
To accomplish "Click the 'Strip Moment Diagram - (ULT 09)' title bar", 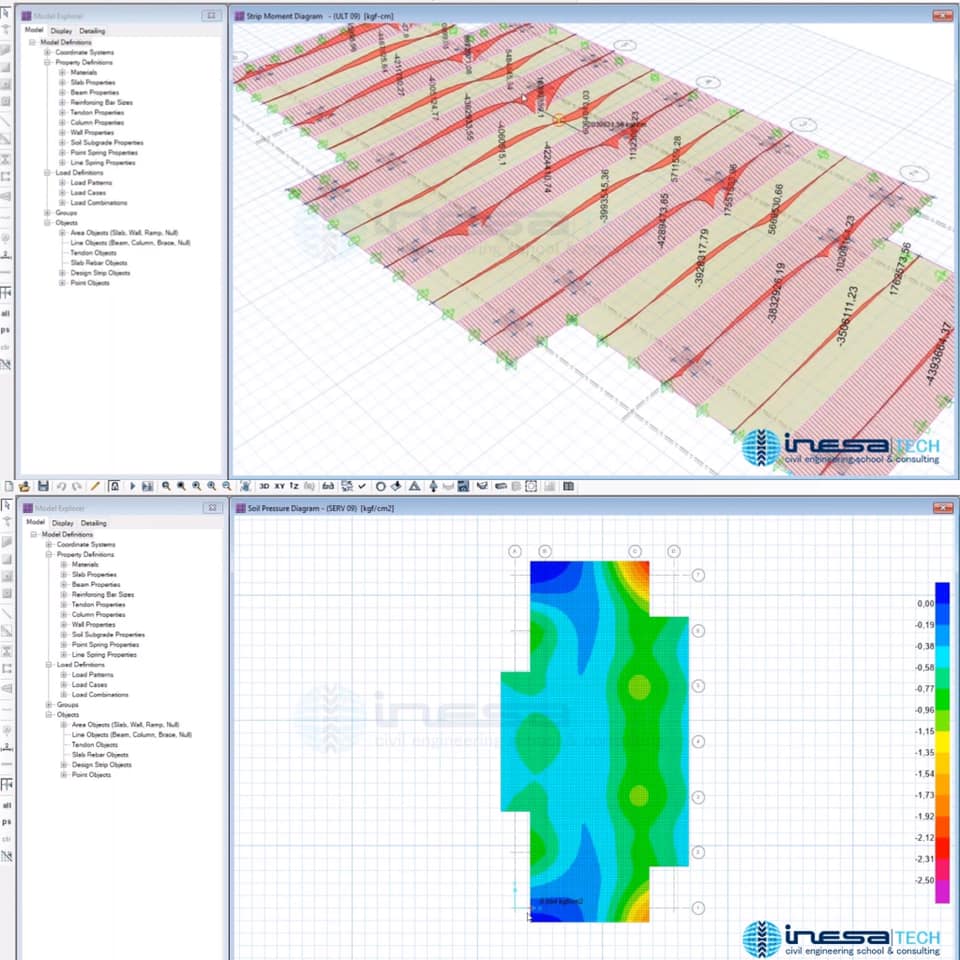I will pyautogui.click(x=593, y=16).
